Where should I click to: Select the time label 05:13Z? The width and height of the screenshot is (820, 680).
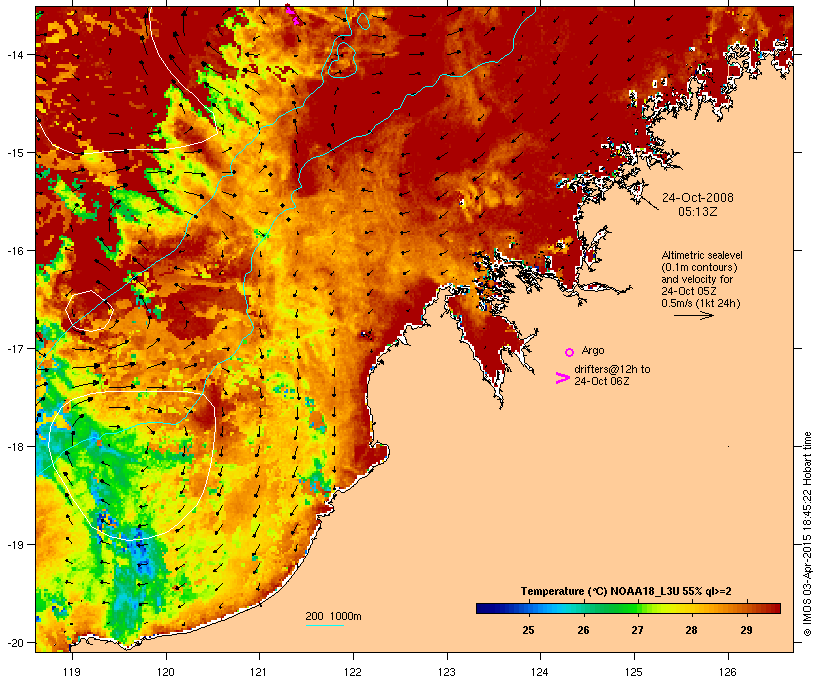click(x=698, y=212)
